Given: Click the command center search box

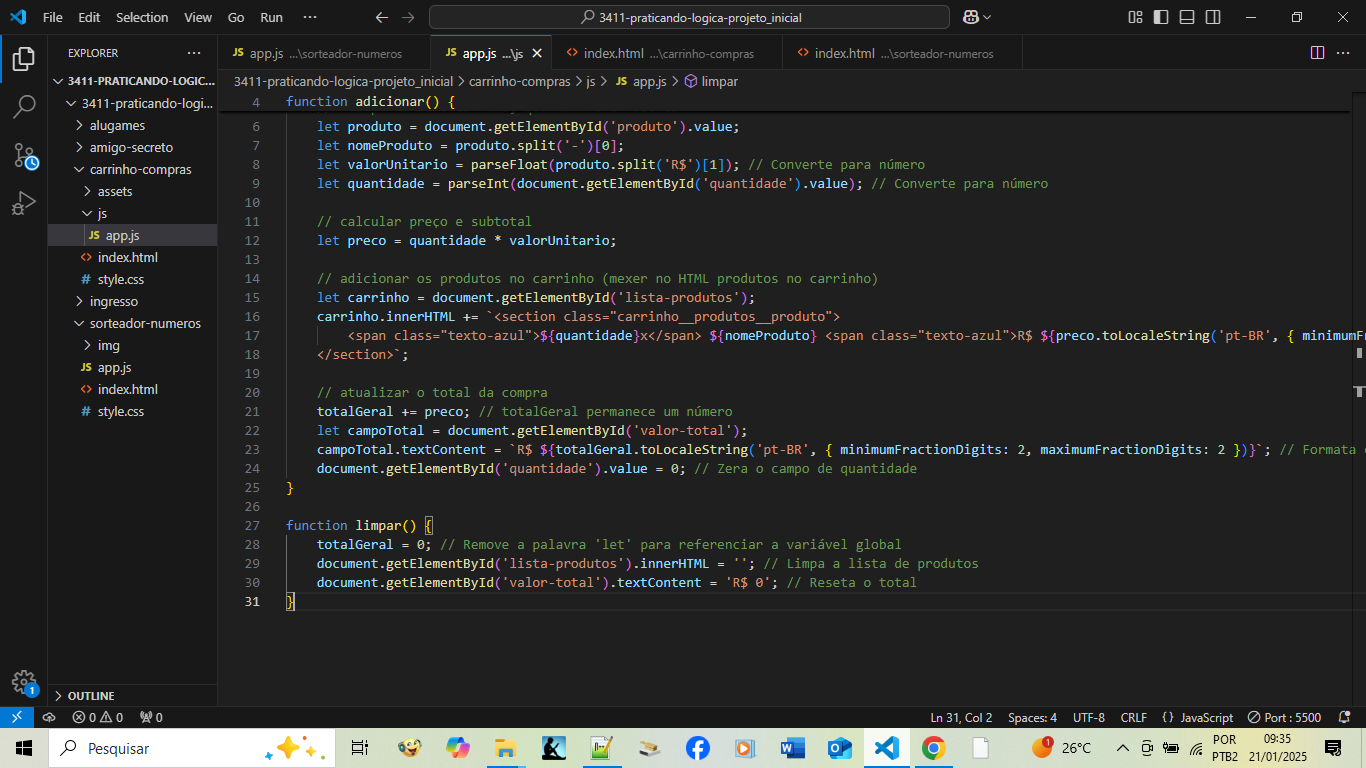Looking at the screenshot, I should [689, 17].
